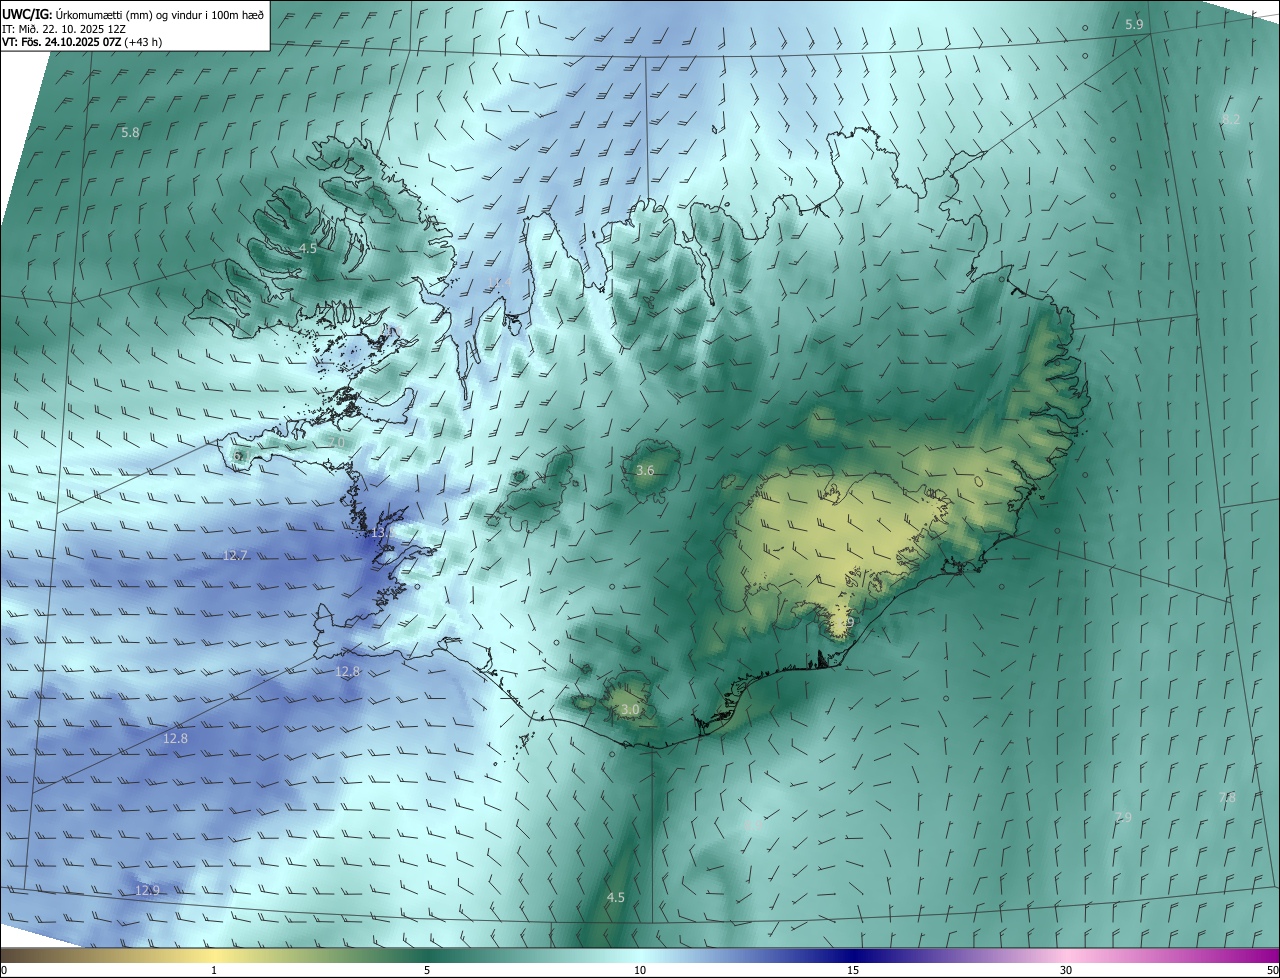
Task: Click the 7.8 value label
Action: tap(1228, 797)
